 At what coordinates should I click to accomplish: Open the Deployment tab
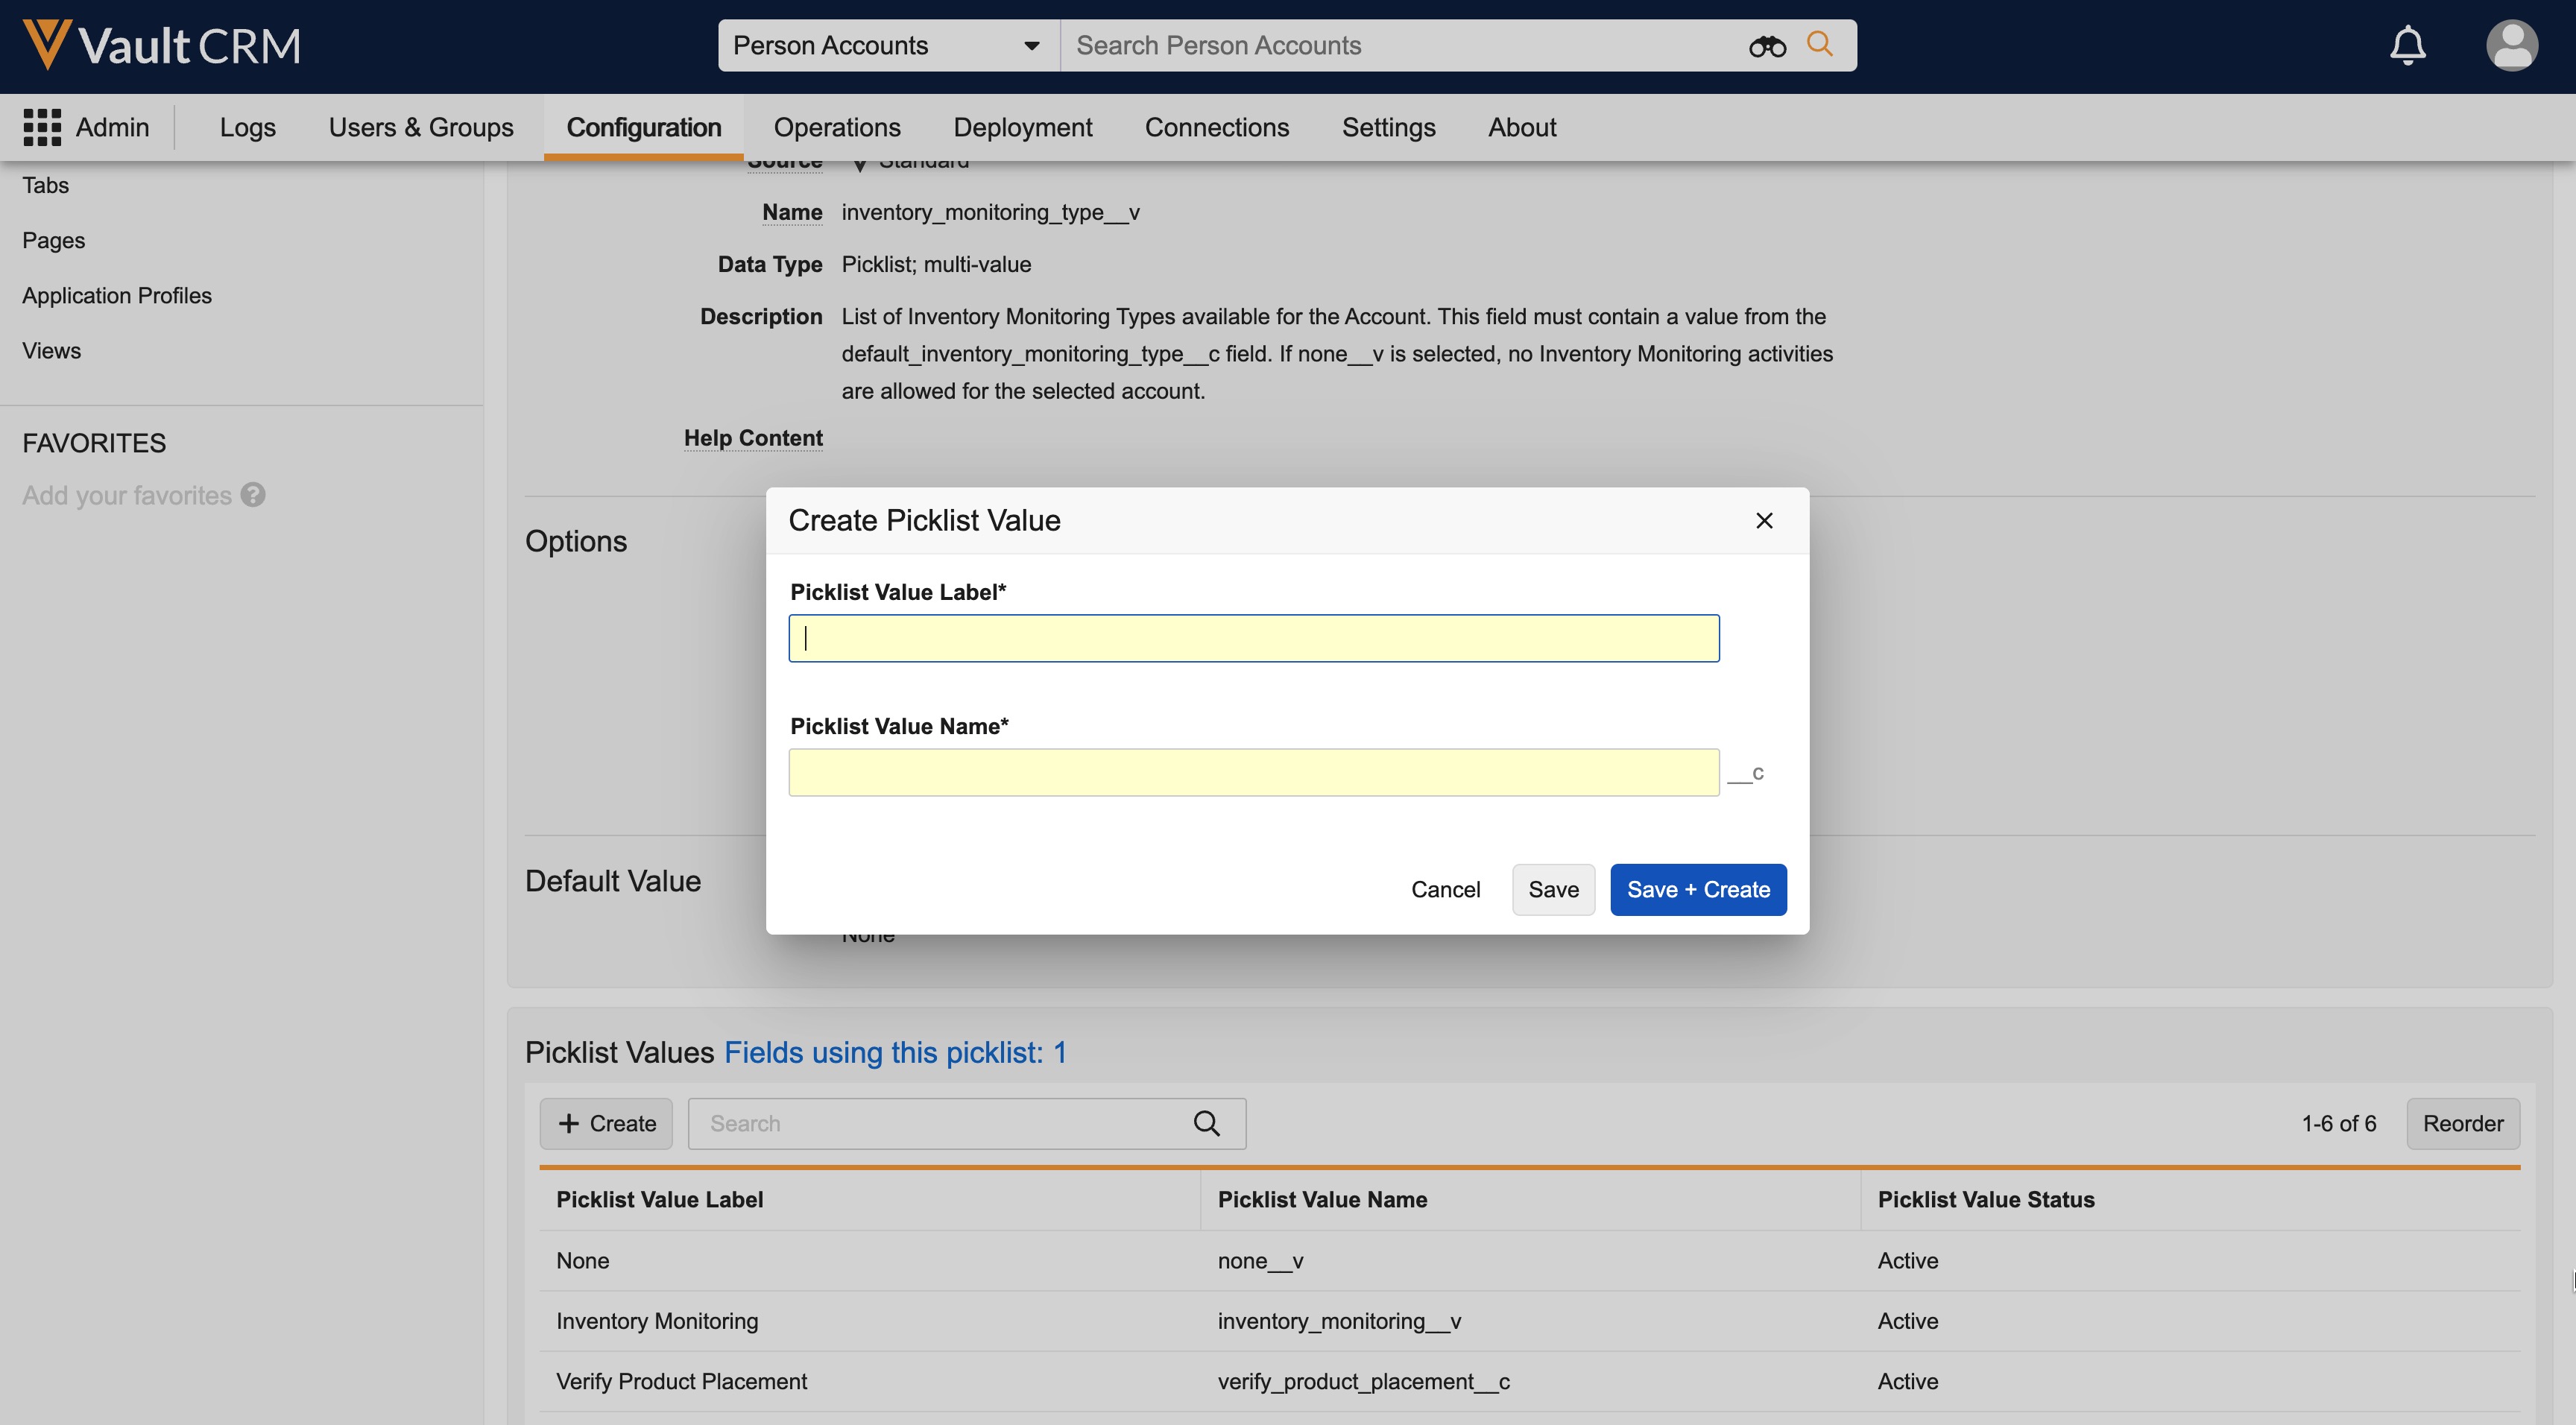(1022, 127)
